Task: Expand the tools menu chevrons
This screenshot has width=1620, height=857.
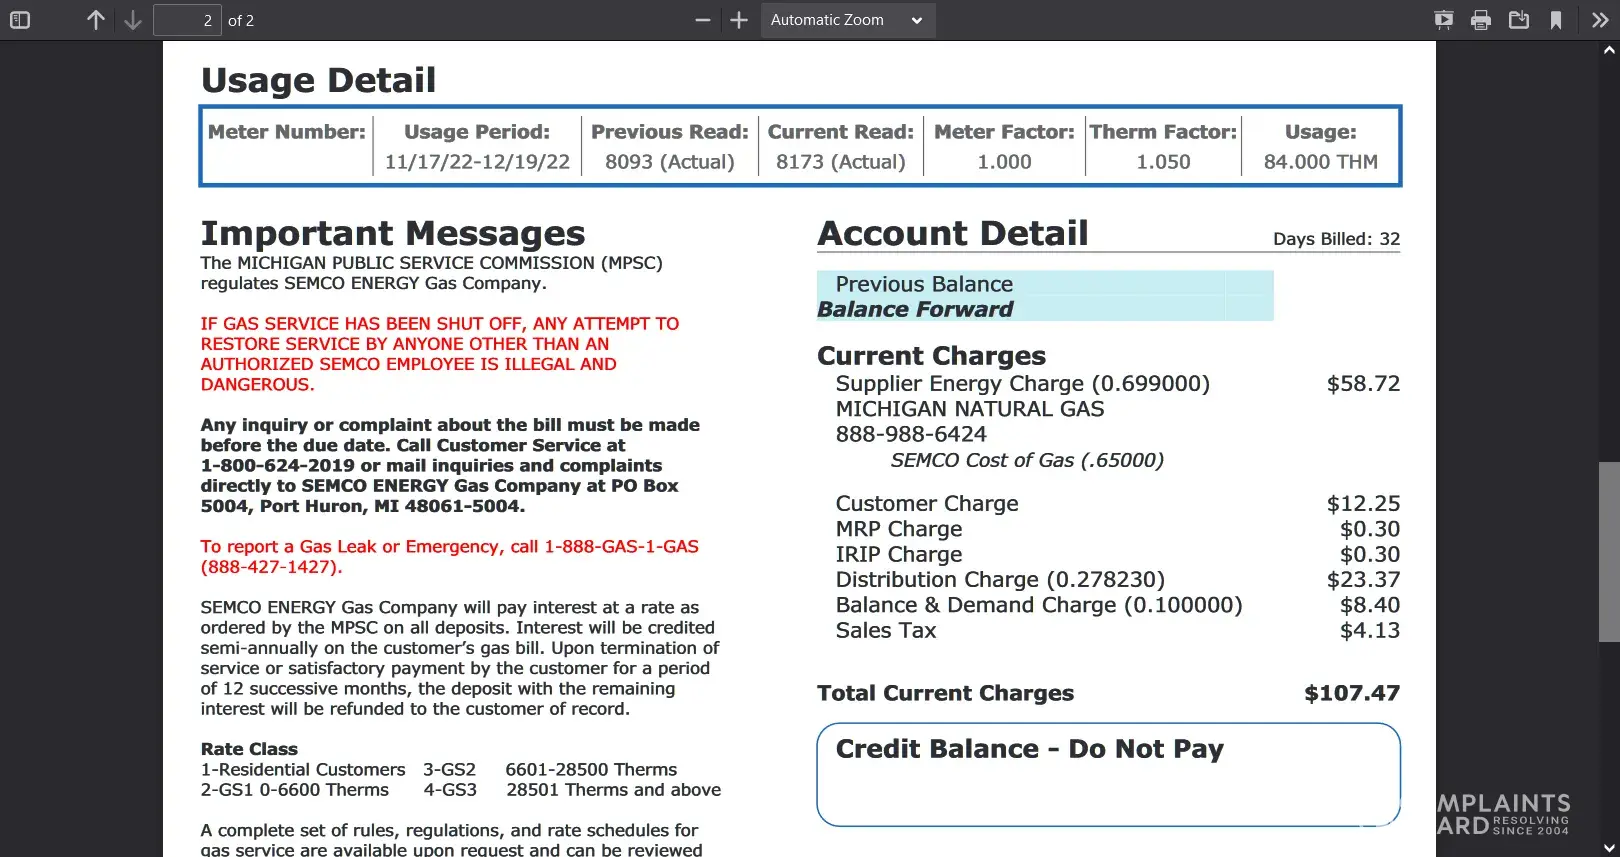Action: point(1600,20)
